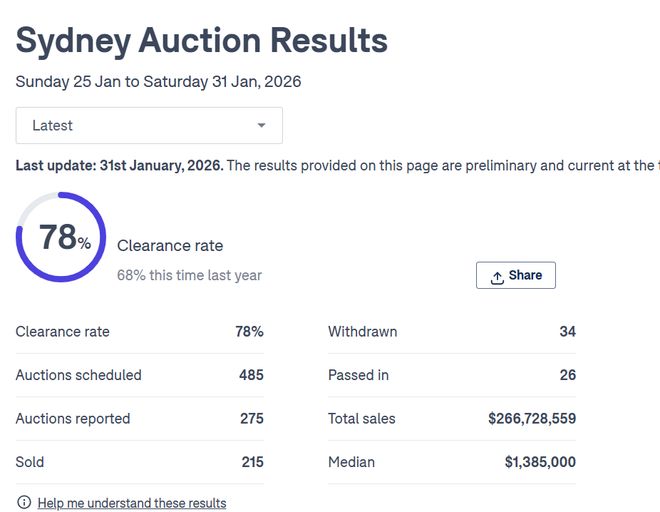Click the info circle icon beside help link
Screen dimensions: 660x512
(24, 502)
